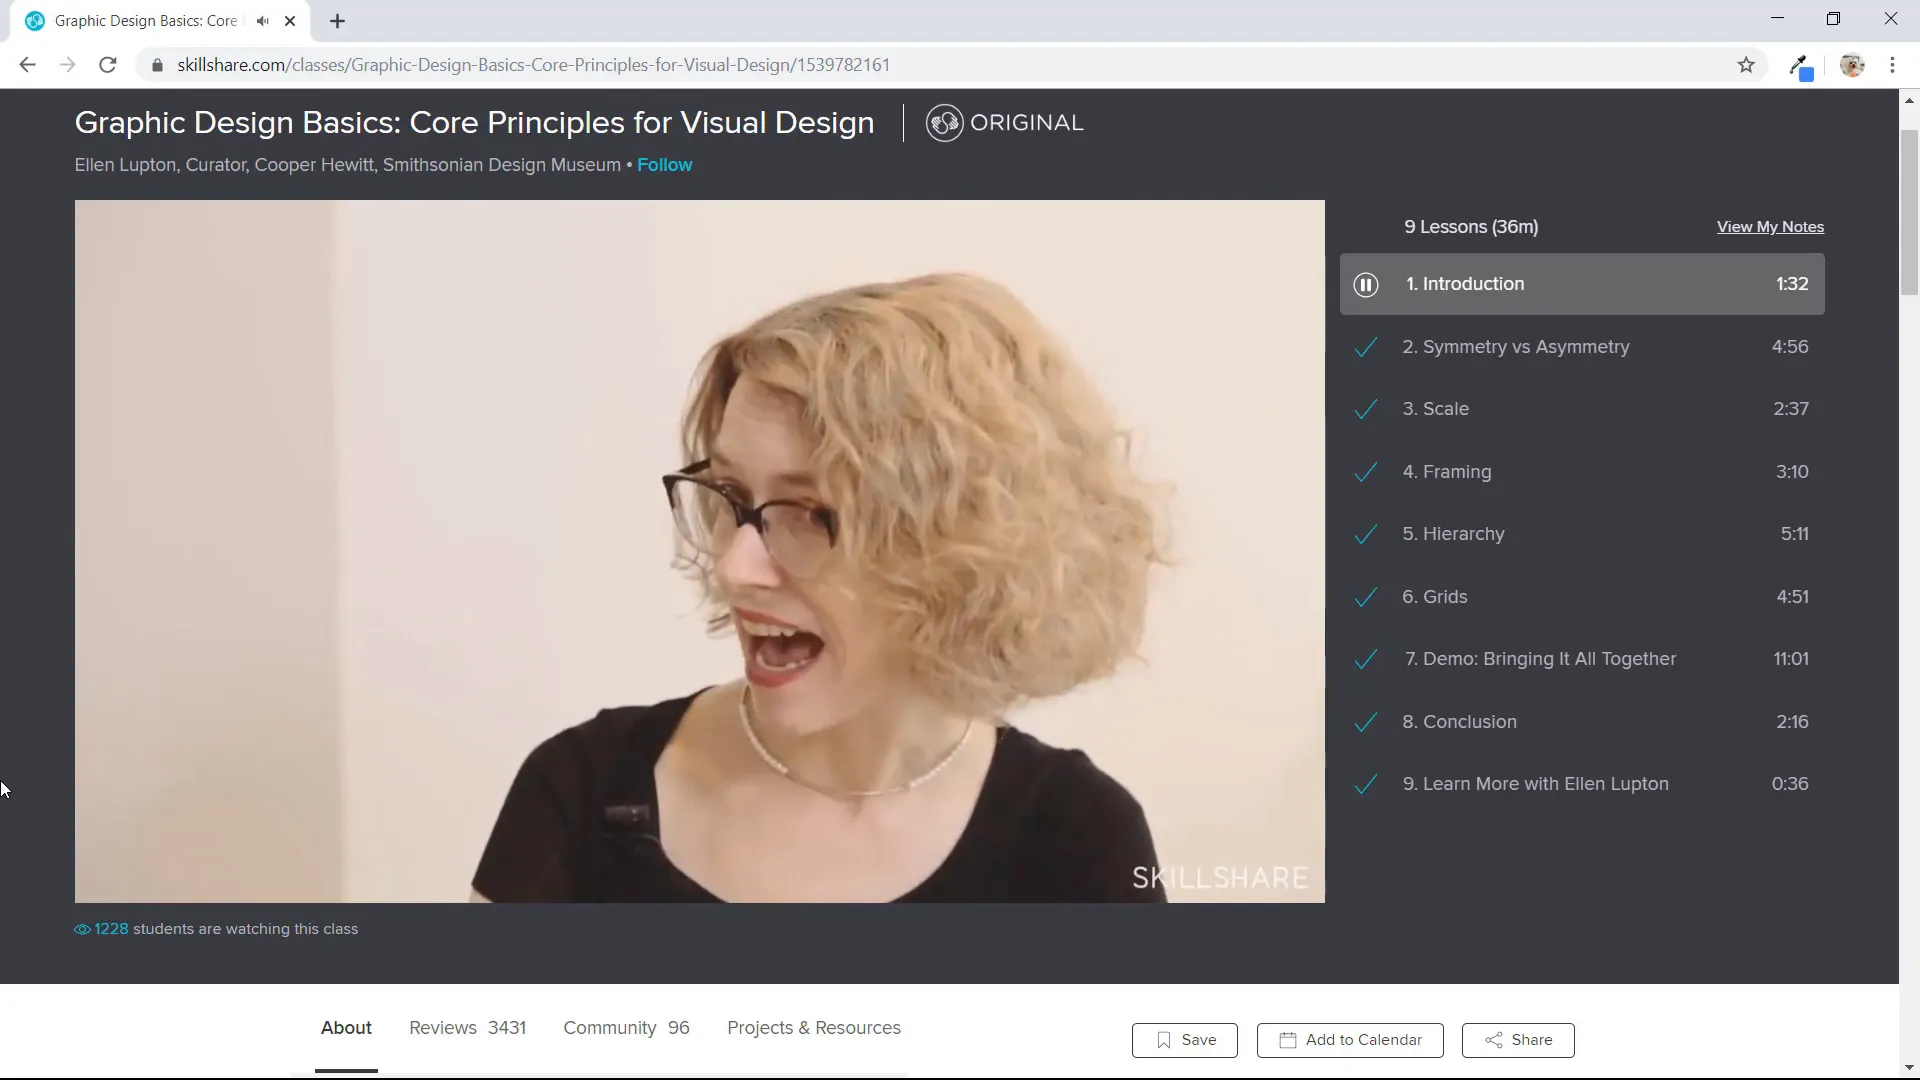Play lesson 4. Framing
The height and width of the screenshot is (1080, 1920).
click(x=1582, y=472)
